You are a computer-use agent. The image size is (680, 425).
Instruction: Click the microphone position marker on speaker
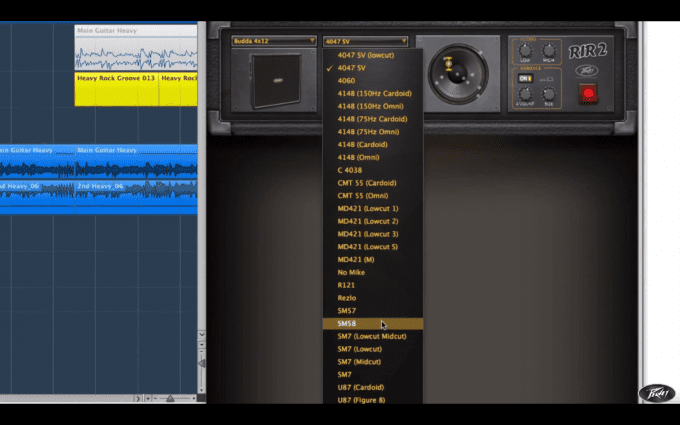(449, 65)
